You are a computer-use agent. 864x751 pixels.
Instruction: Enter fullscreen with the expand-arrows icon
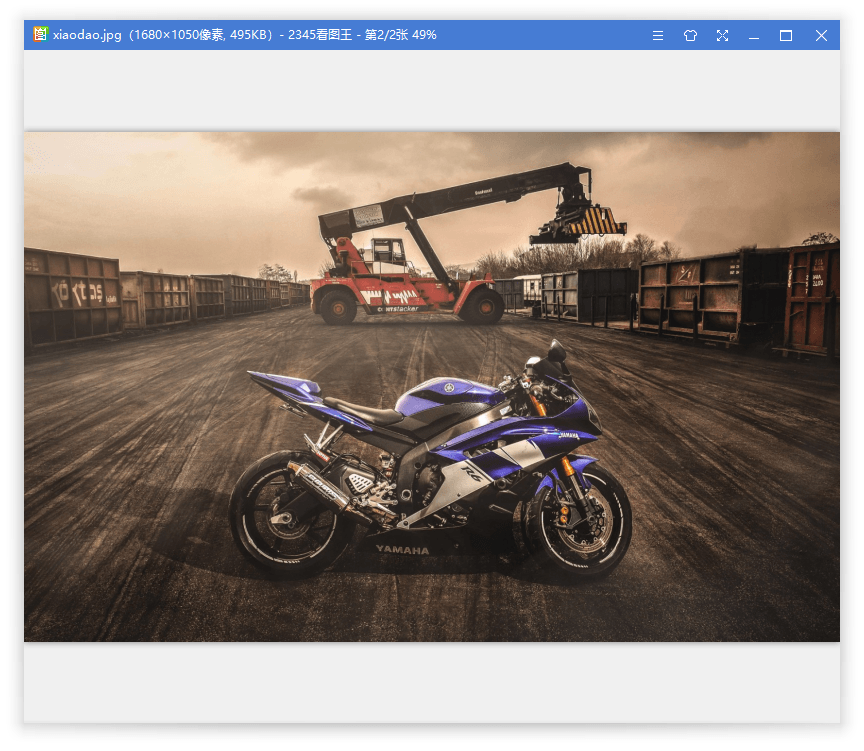click(722, 35)
